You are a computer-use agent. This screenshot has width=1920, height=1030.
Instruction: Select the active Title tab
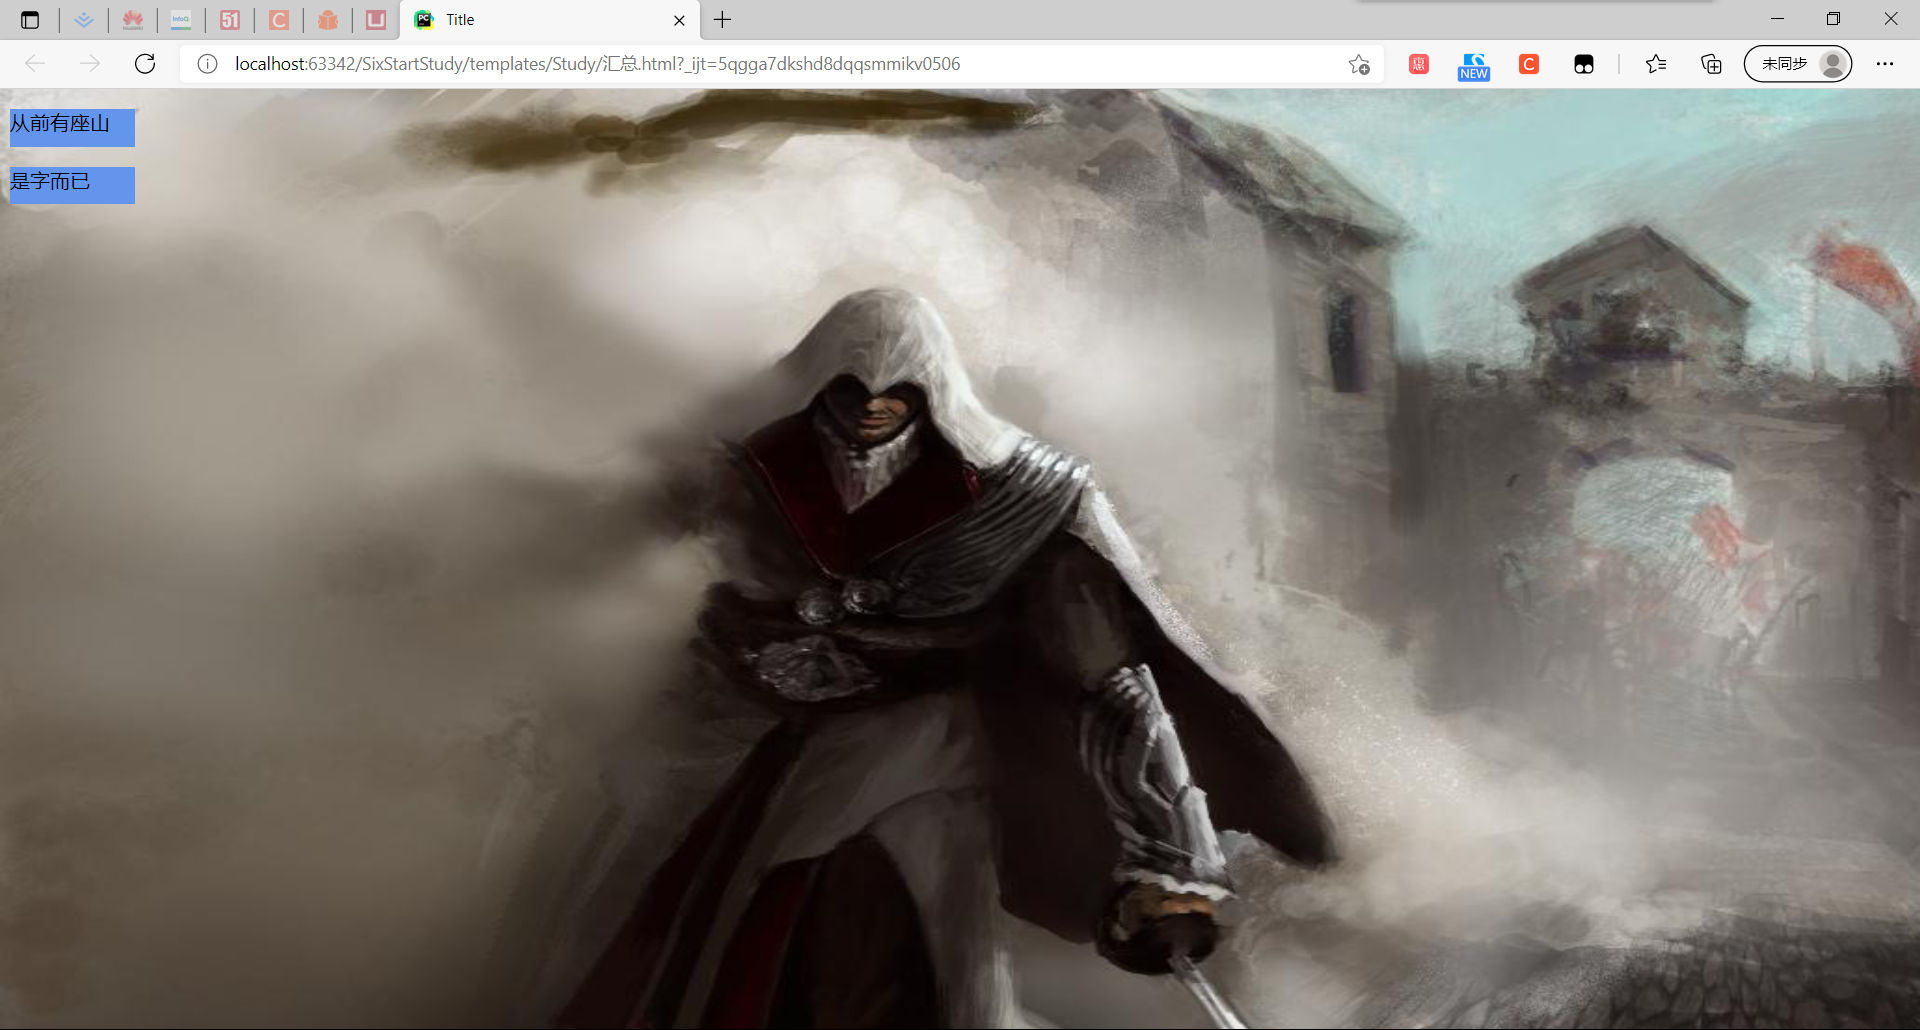pos(550,20)
